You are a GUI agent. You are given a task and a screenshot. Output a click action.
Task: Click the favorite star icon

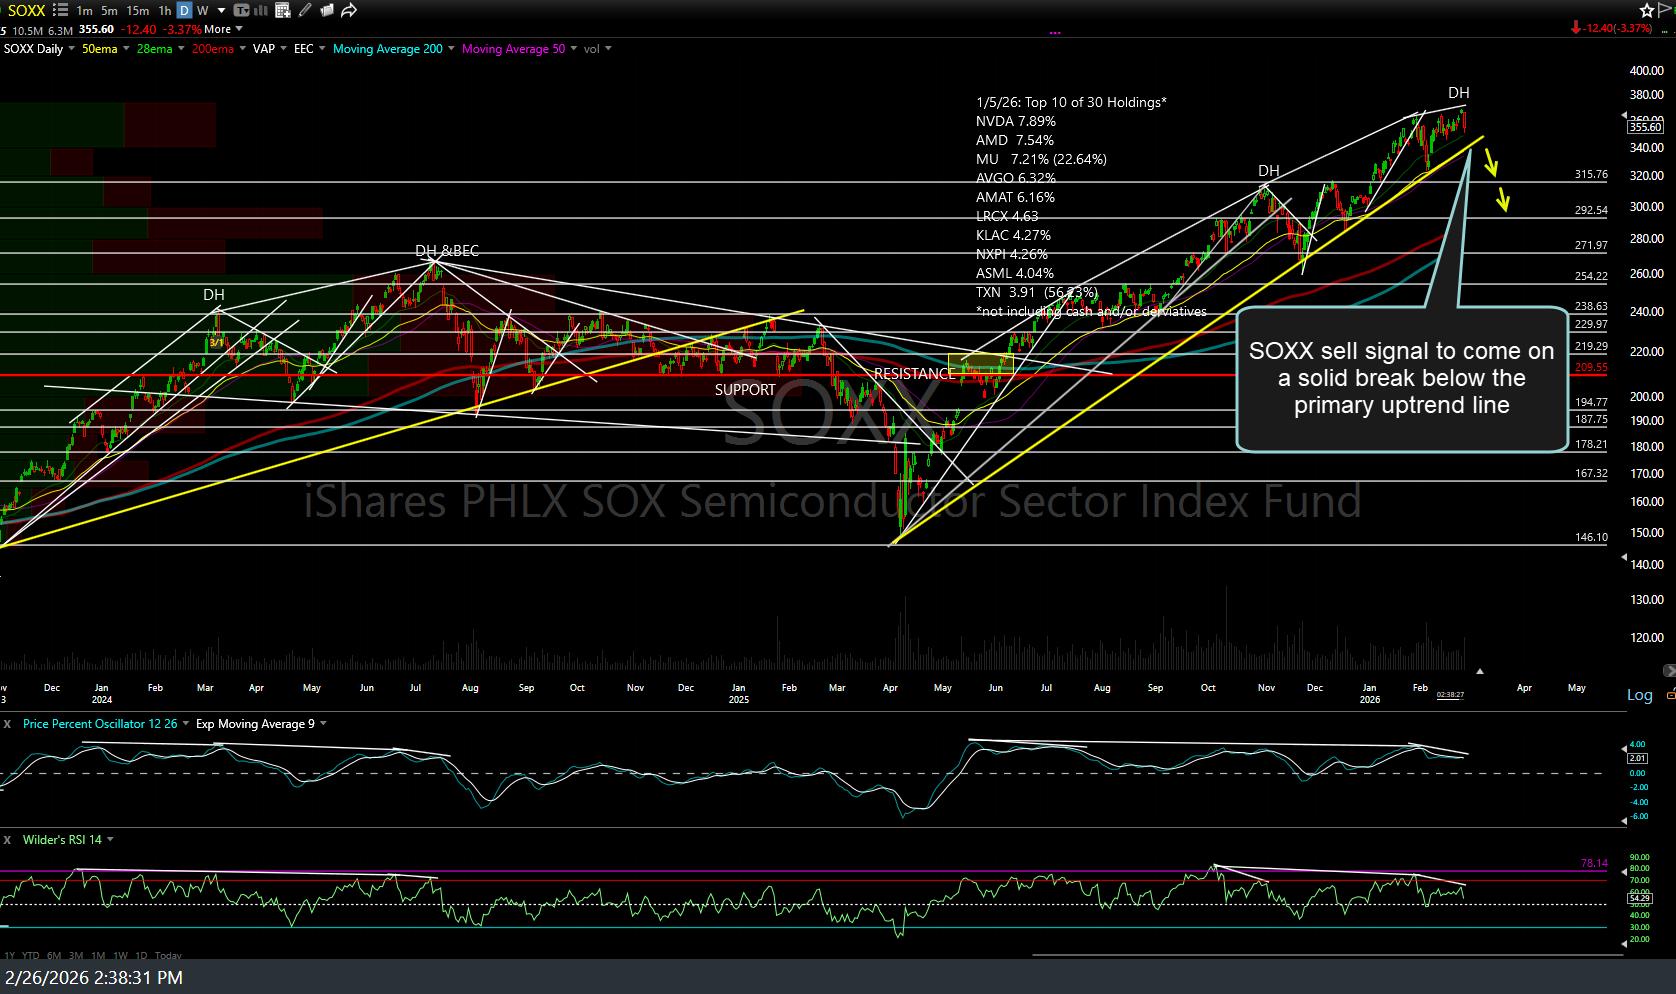[1647, 11]
